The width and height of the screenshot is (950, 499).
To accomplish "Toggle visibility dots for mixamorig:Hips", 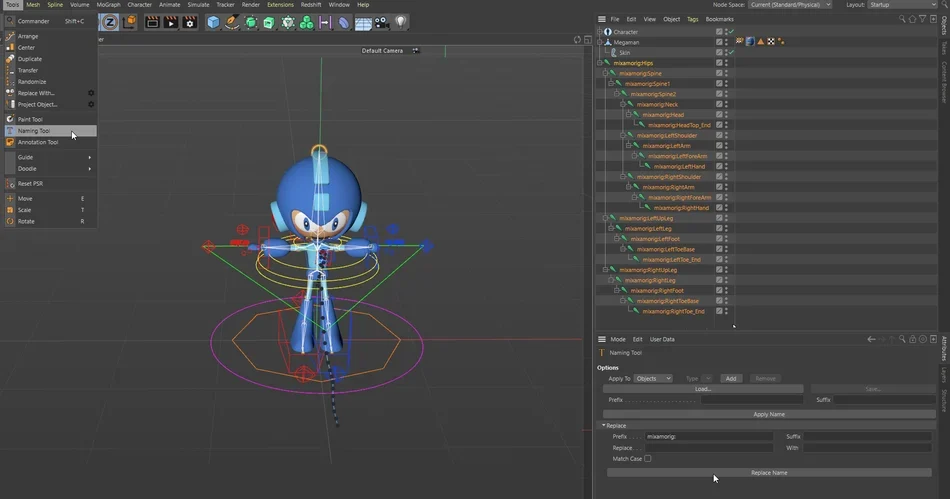I will [x=726, y=63].
